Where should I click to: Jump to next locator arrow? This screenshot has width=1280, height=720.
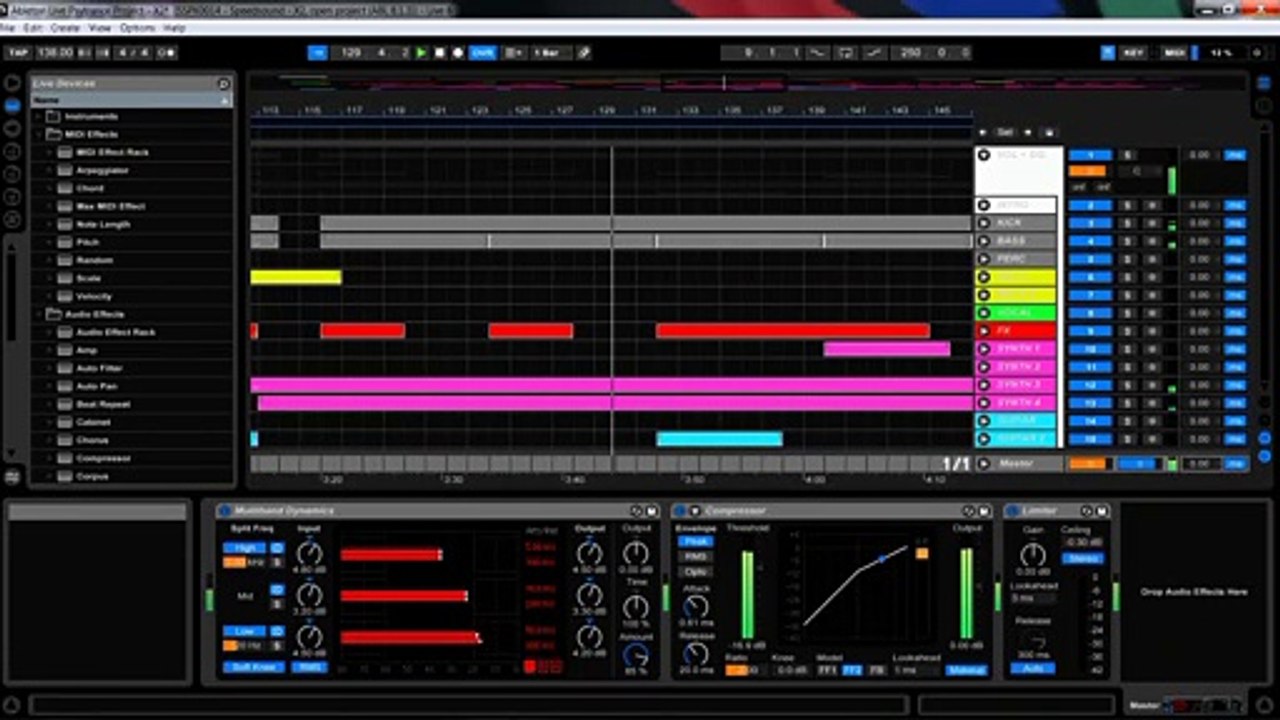pyautogui.click(x=1028, y=132)
